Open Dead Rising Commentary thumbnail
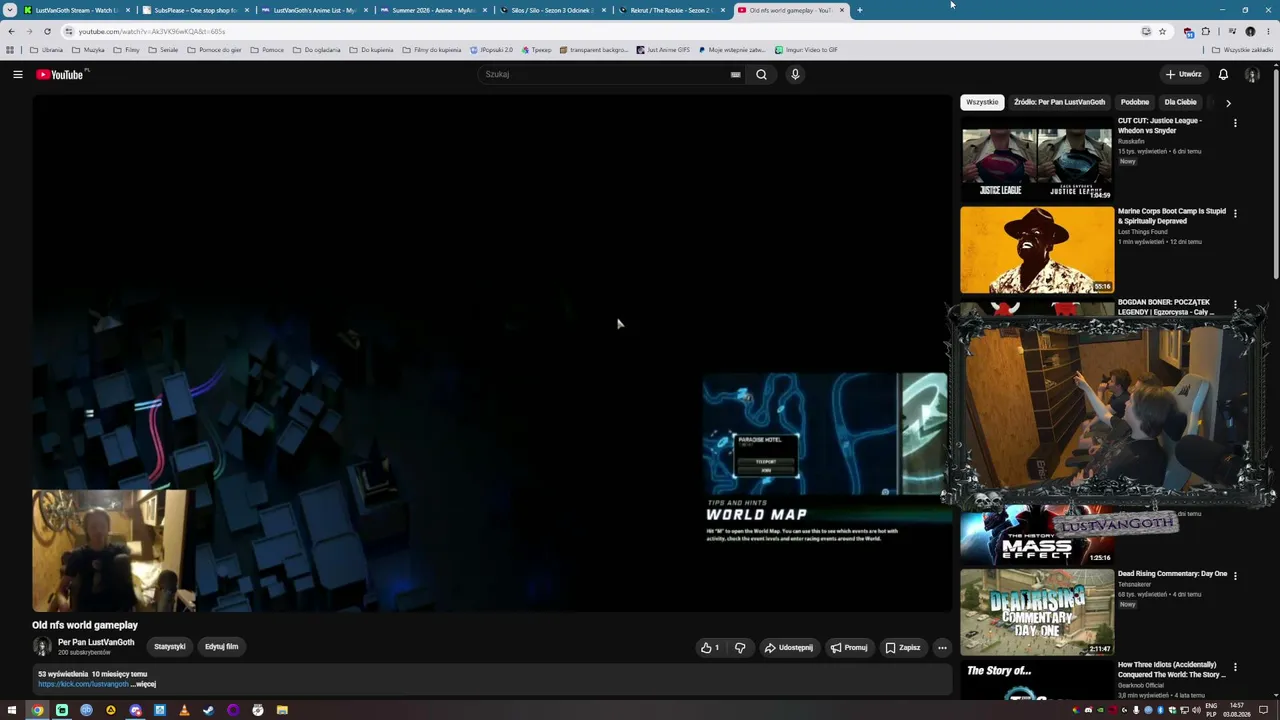 tap(1037, 613)
